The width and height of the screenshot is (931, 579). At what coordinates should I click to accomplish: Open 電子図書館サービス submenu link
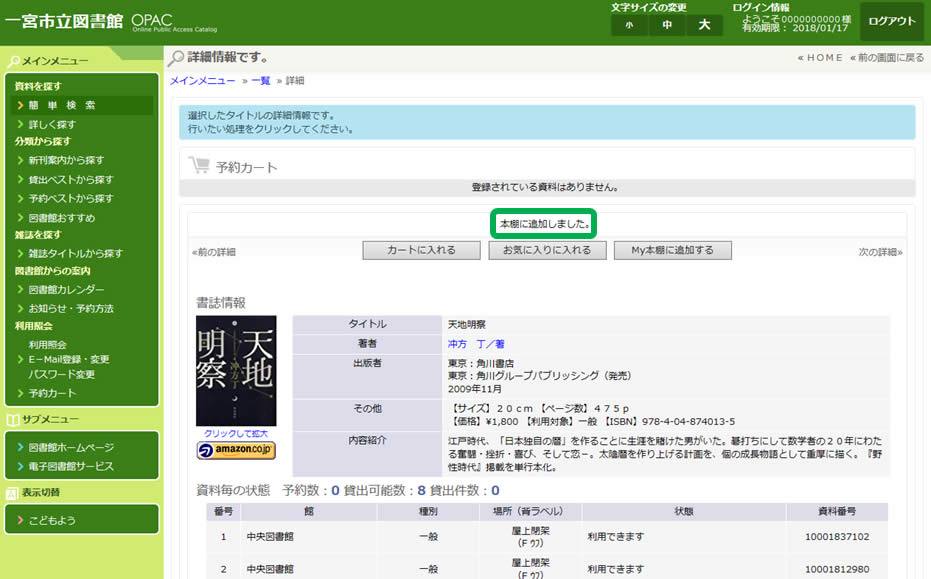click(x=71, y=466)
